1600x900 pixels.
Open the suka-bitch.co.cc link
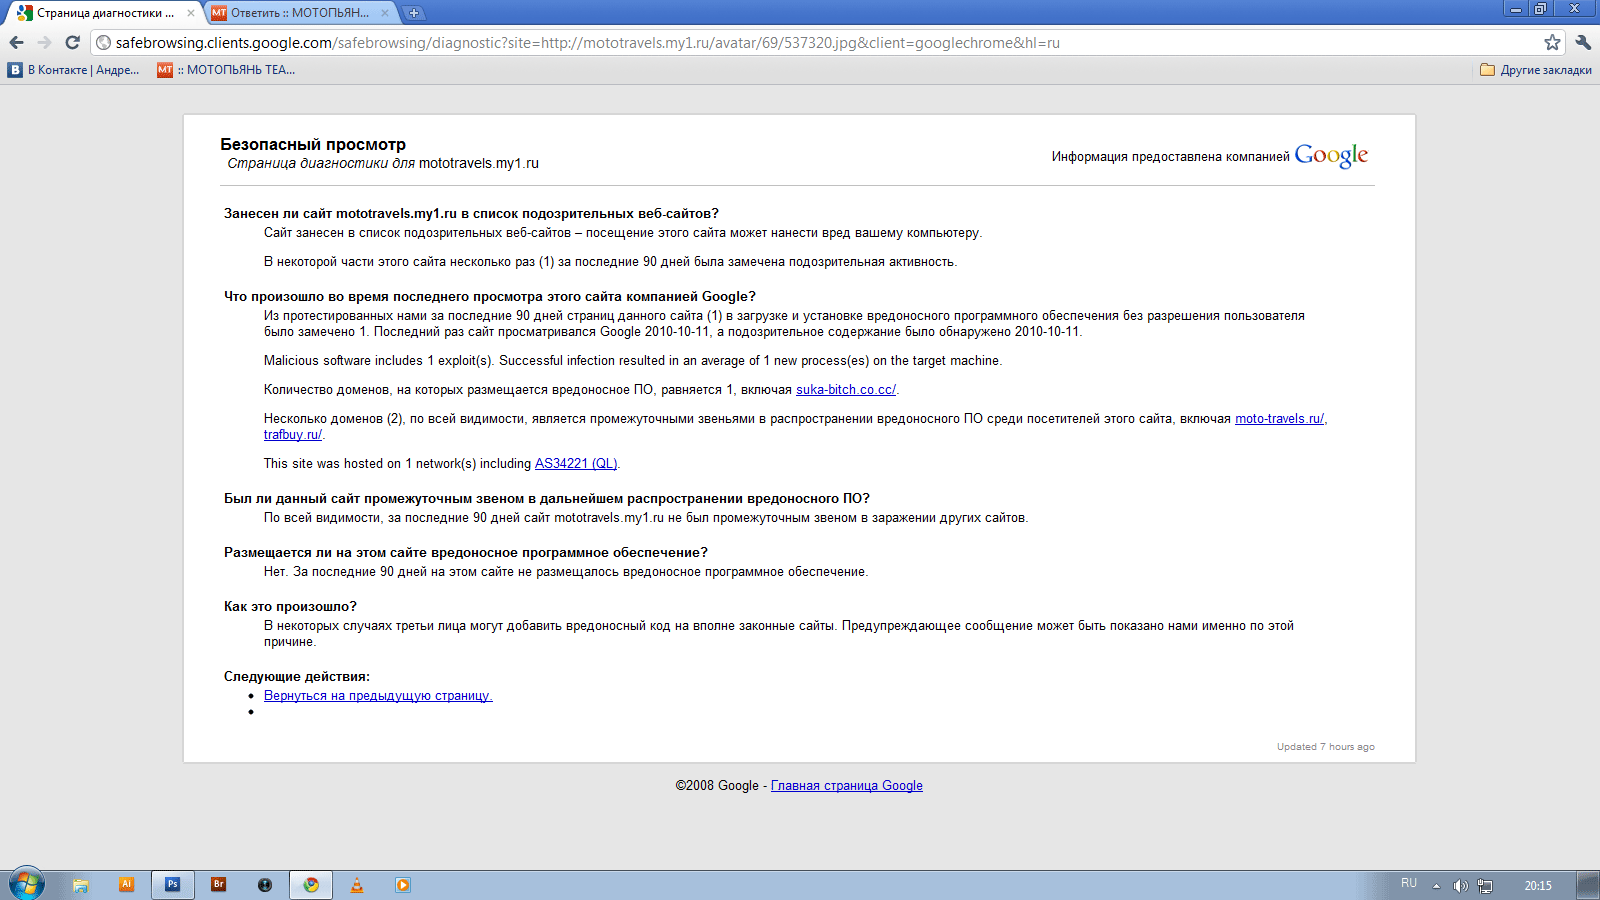pyautogui.click(x=846, y=390)
